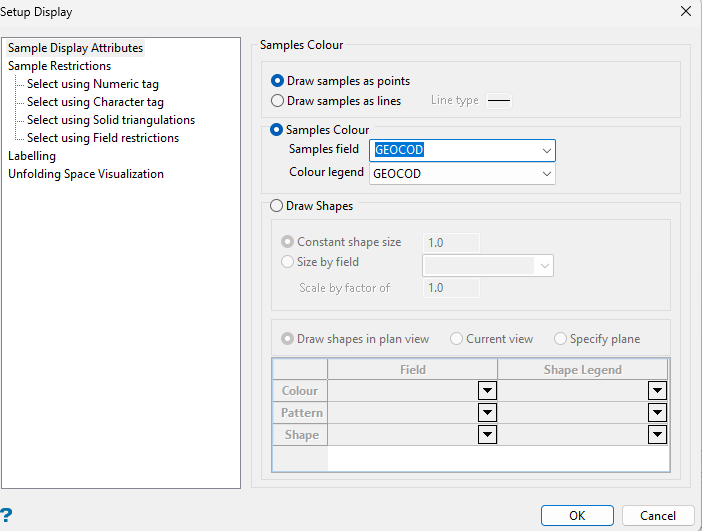The height and width of the screenshot is (531, 702).
Task: Open Shape row Field dropdown arrow
Action: click(487, 435)
